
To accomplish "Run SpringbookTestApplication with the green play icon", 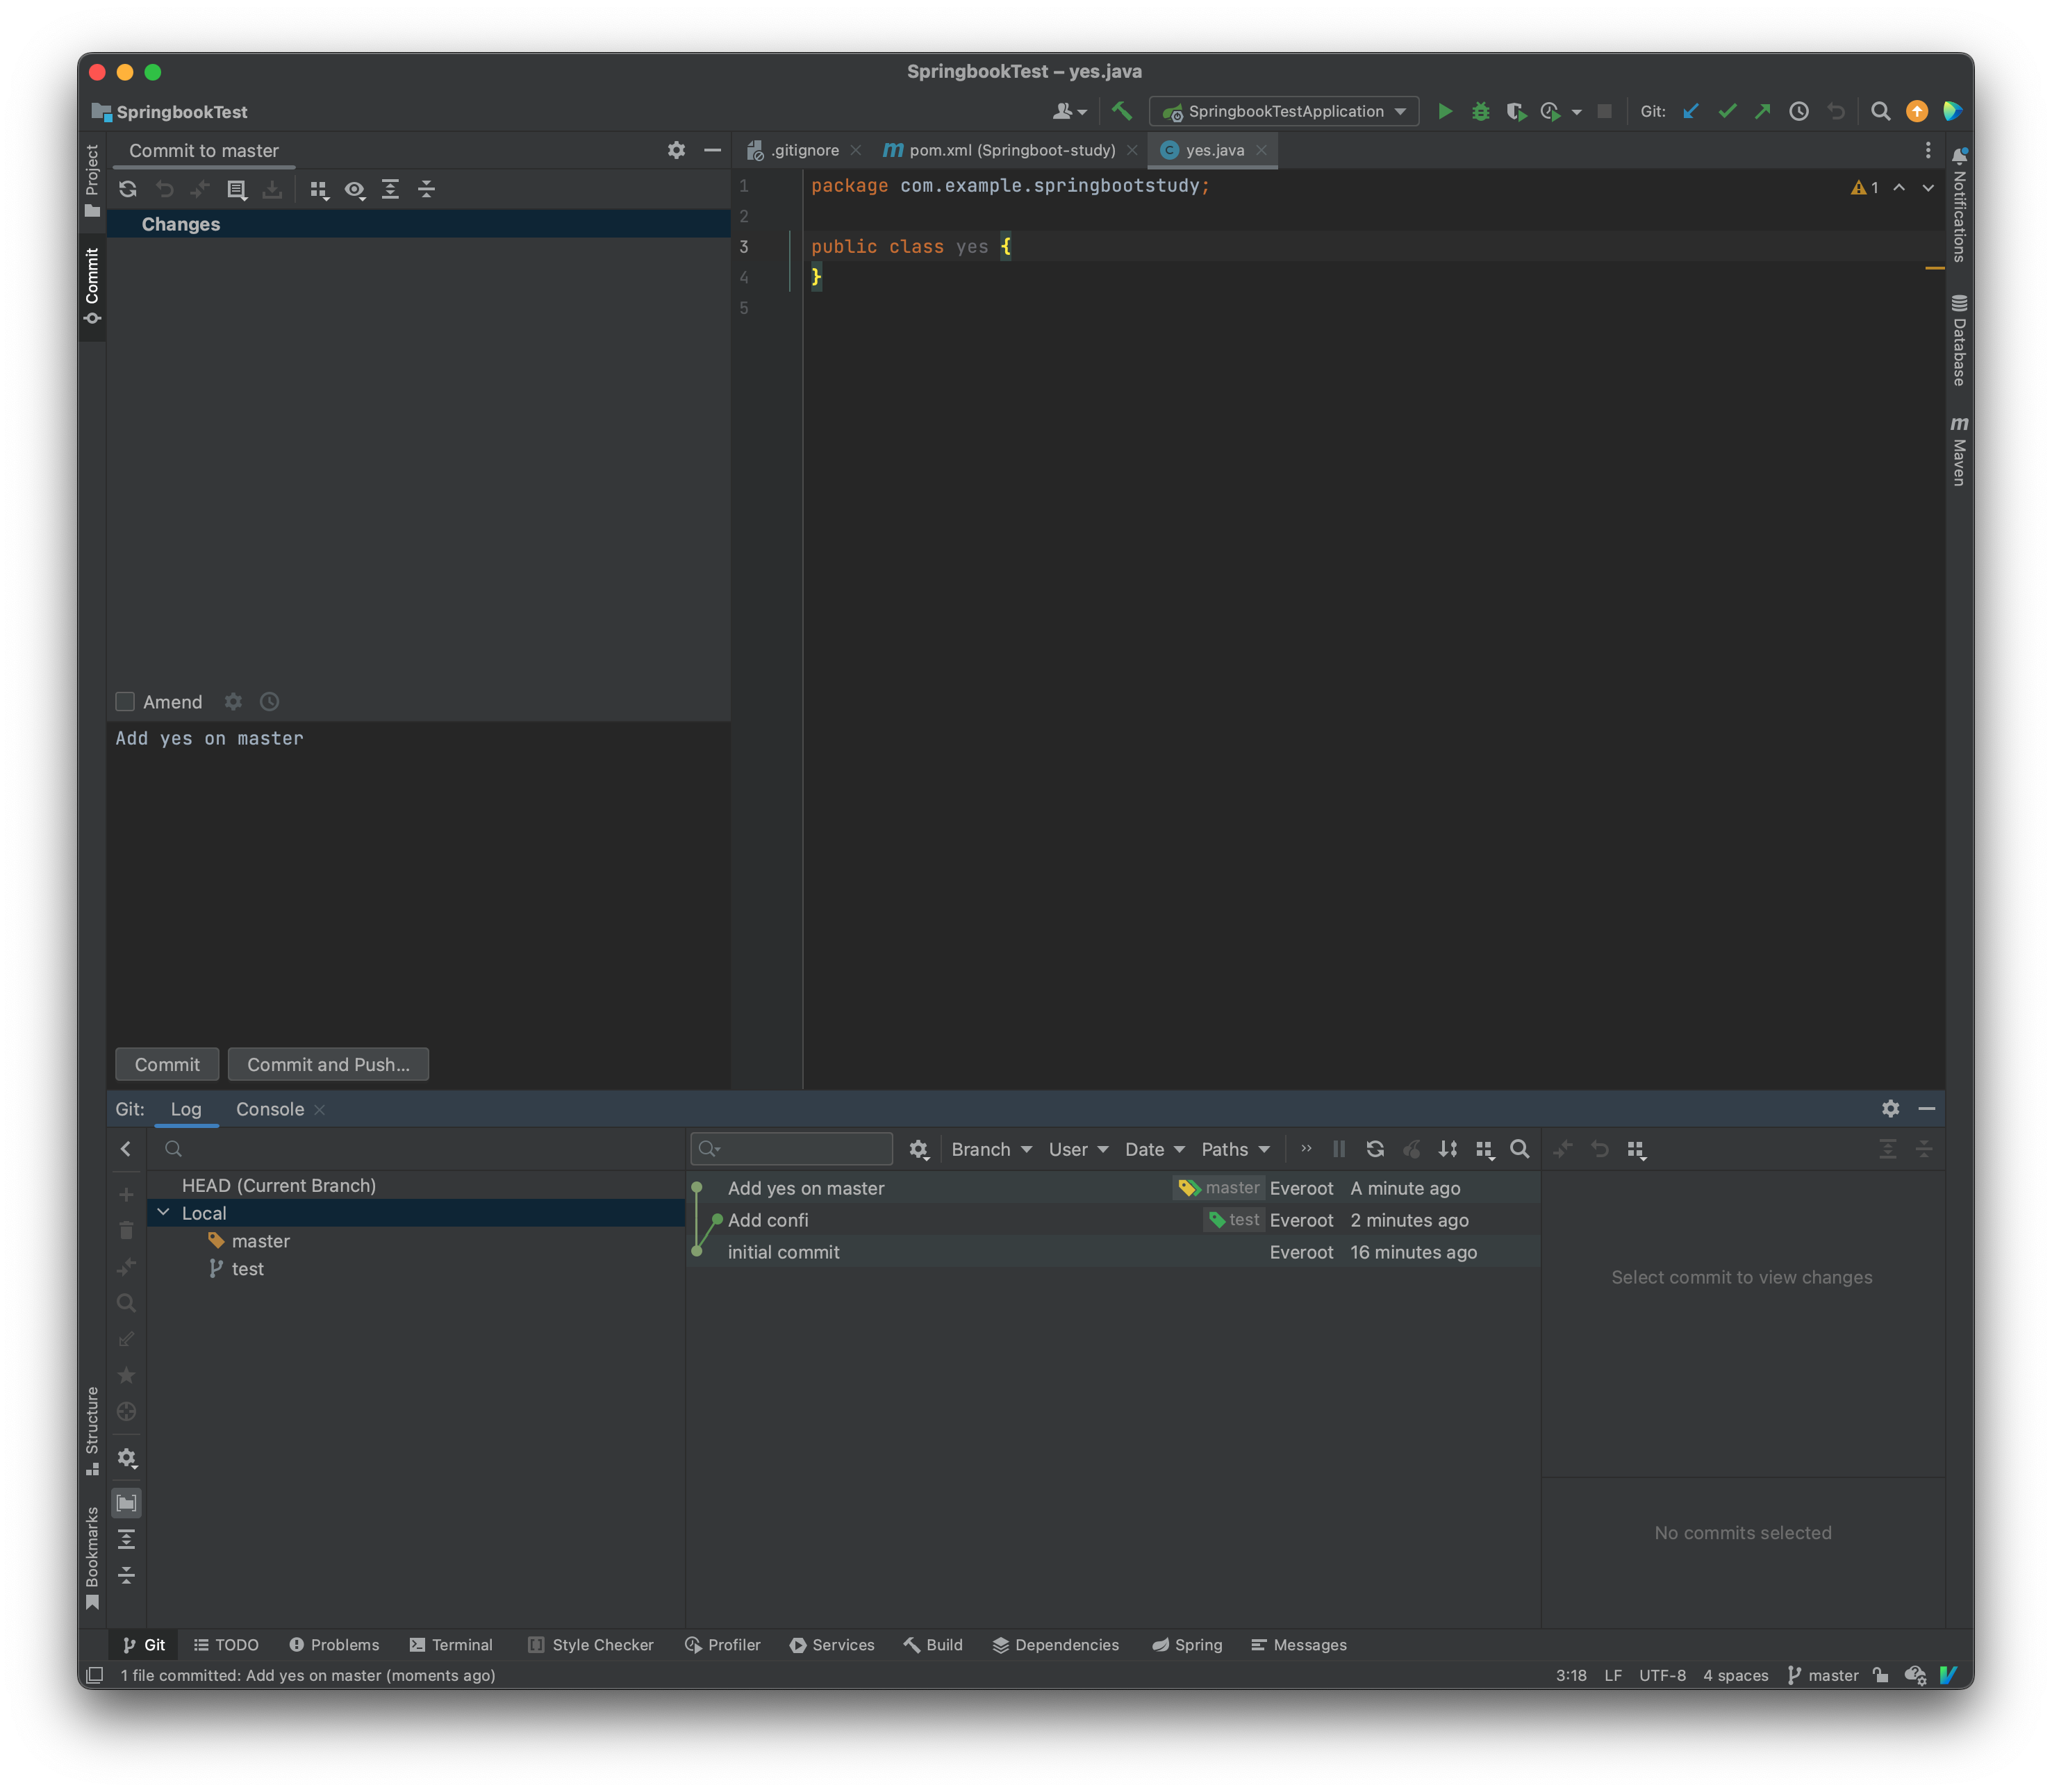I will (1444, 111).
